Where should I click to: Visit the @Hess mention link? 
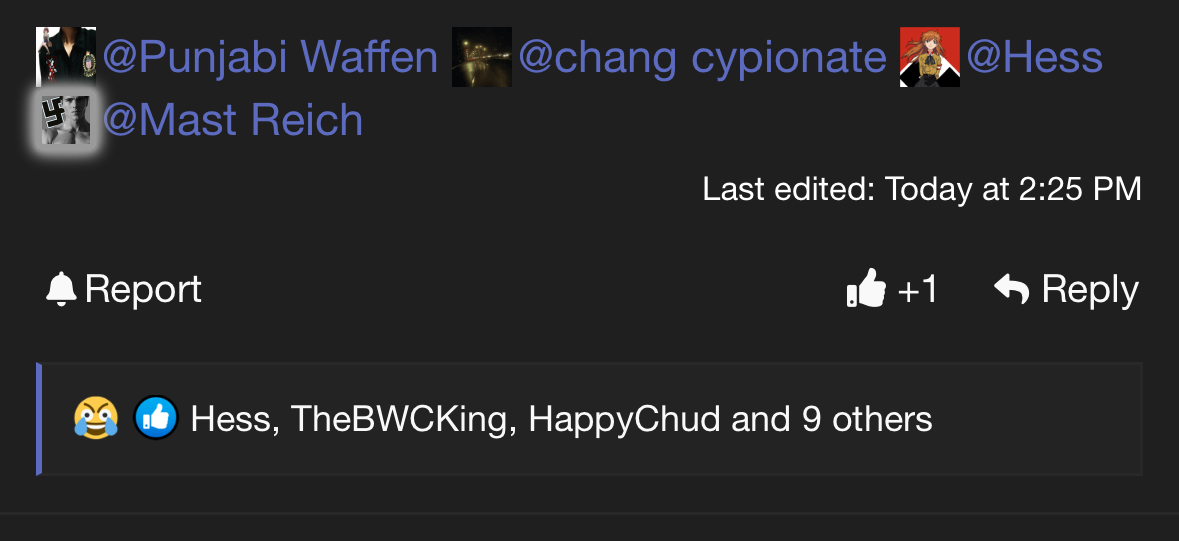[x=1034, y=57]
